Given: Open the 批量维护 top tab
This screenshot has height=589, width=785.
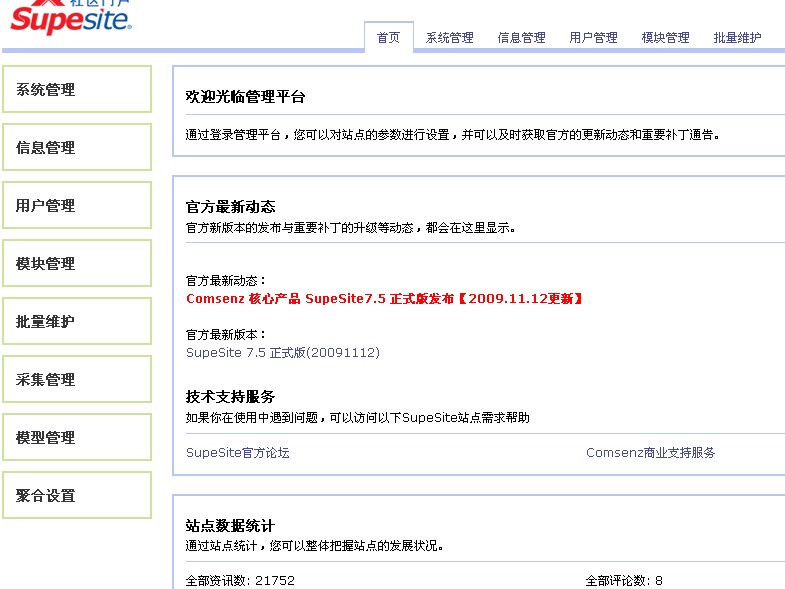Looking at the screenshot, I should tap(737, 38).
